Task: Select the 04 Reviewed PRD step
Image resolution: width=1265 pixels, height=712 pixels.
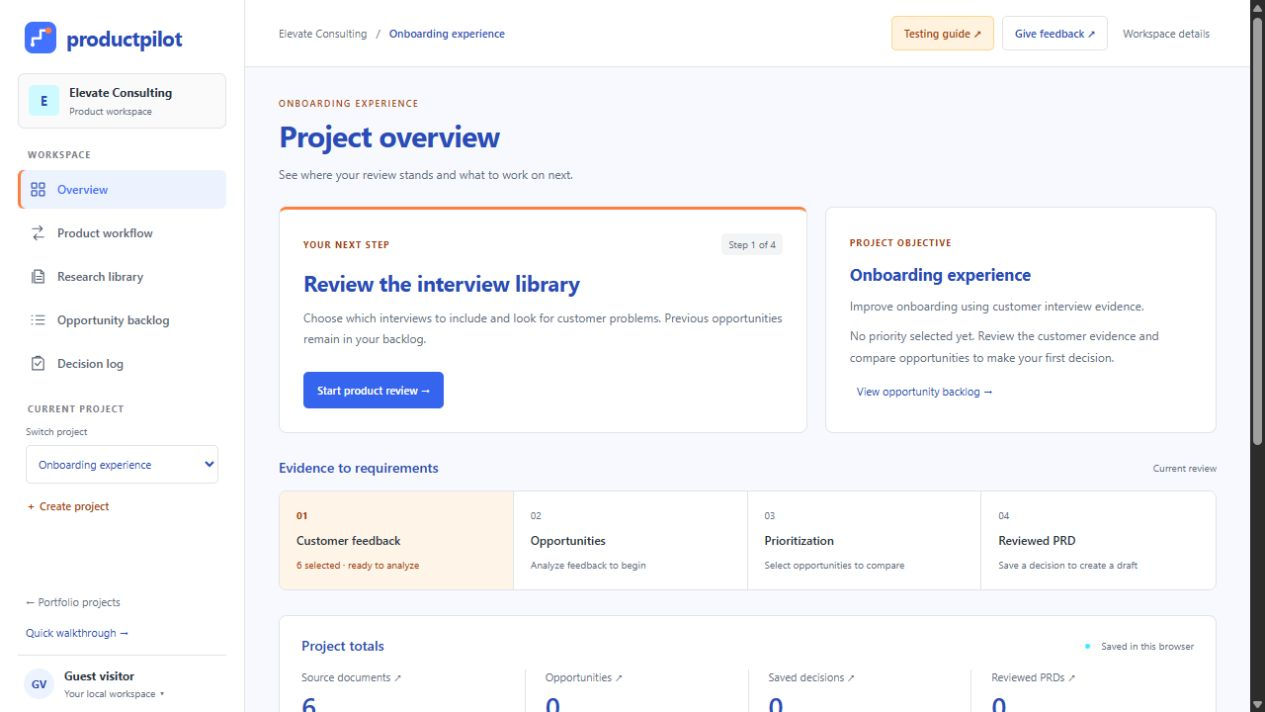Action: (1098, 540)
